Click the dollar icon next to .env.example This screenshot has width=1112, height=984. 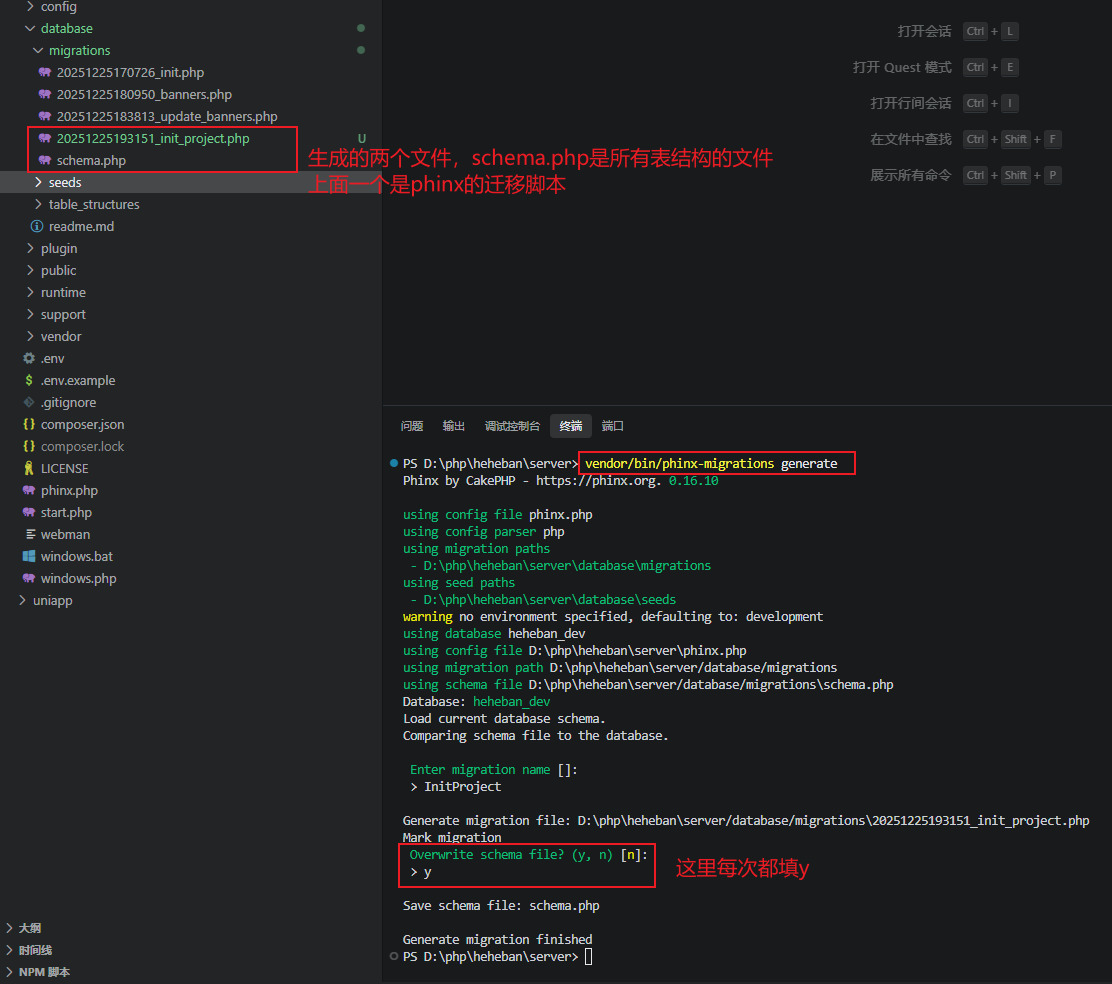pyautogui.click(x=29, y=381)
